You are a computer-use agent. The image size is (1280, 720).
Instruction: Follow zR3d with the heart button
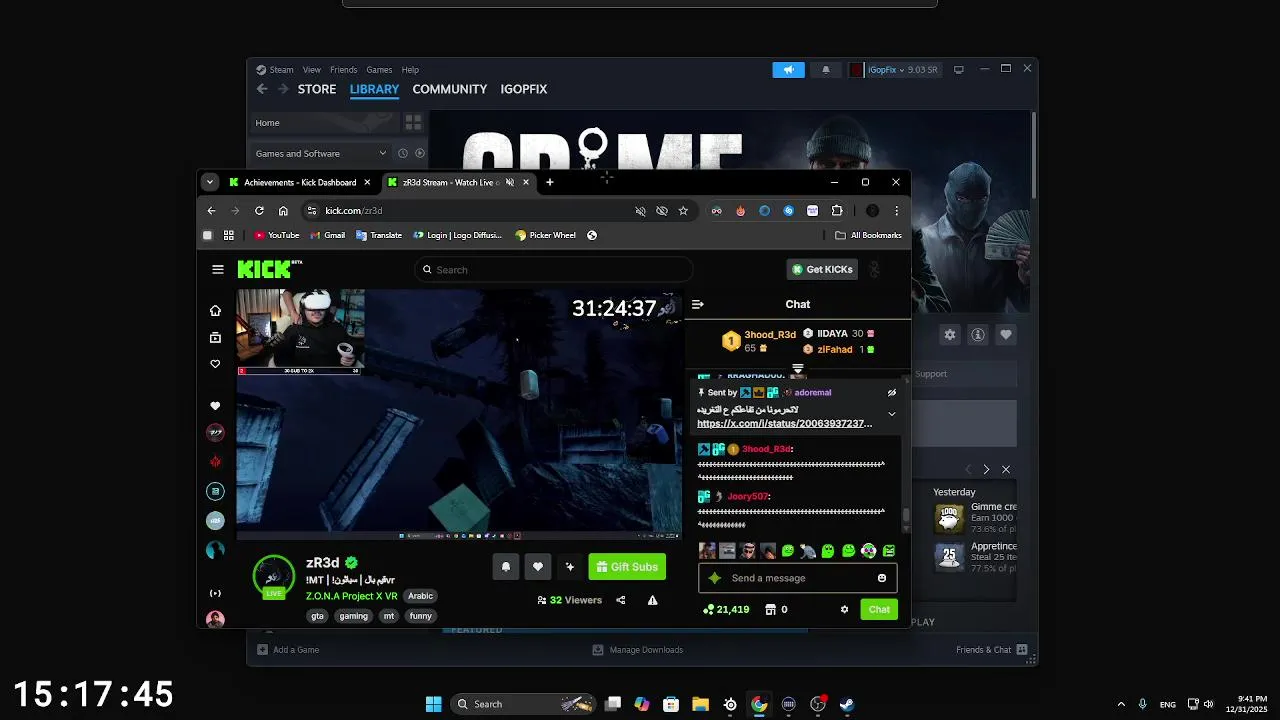coord(538,567)
